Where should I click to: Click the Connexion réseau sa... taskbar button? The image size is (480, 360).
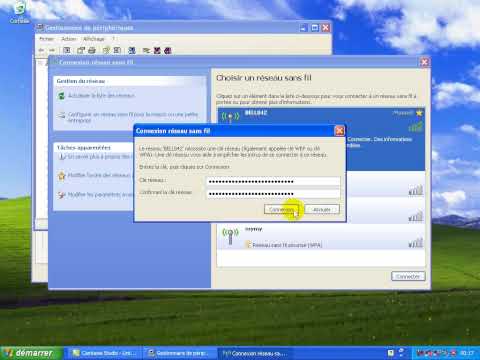click(x=255, y=353)
